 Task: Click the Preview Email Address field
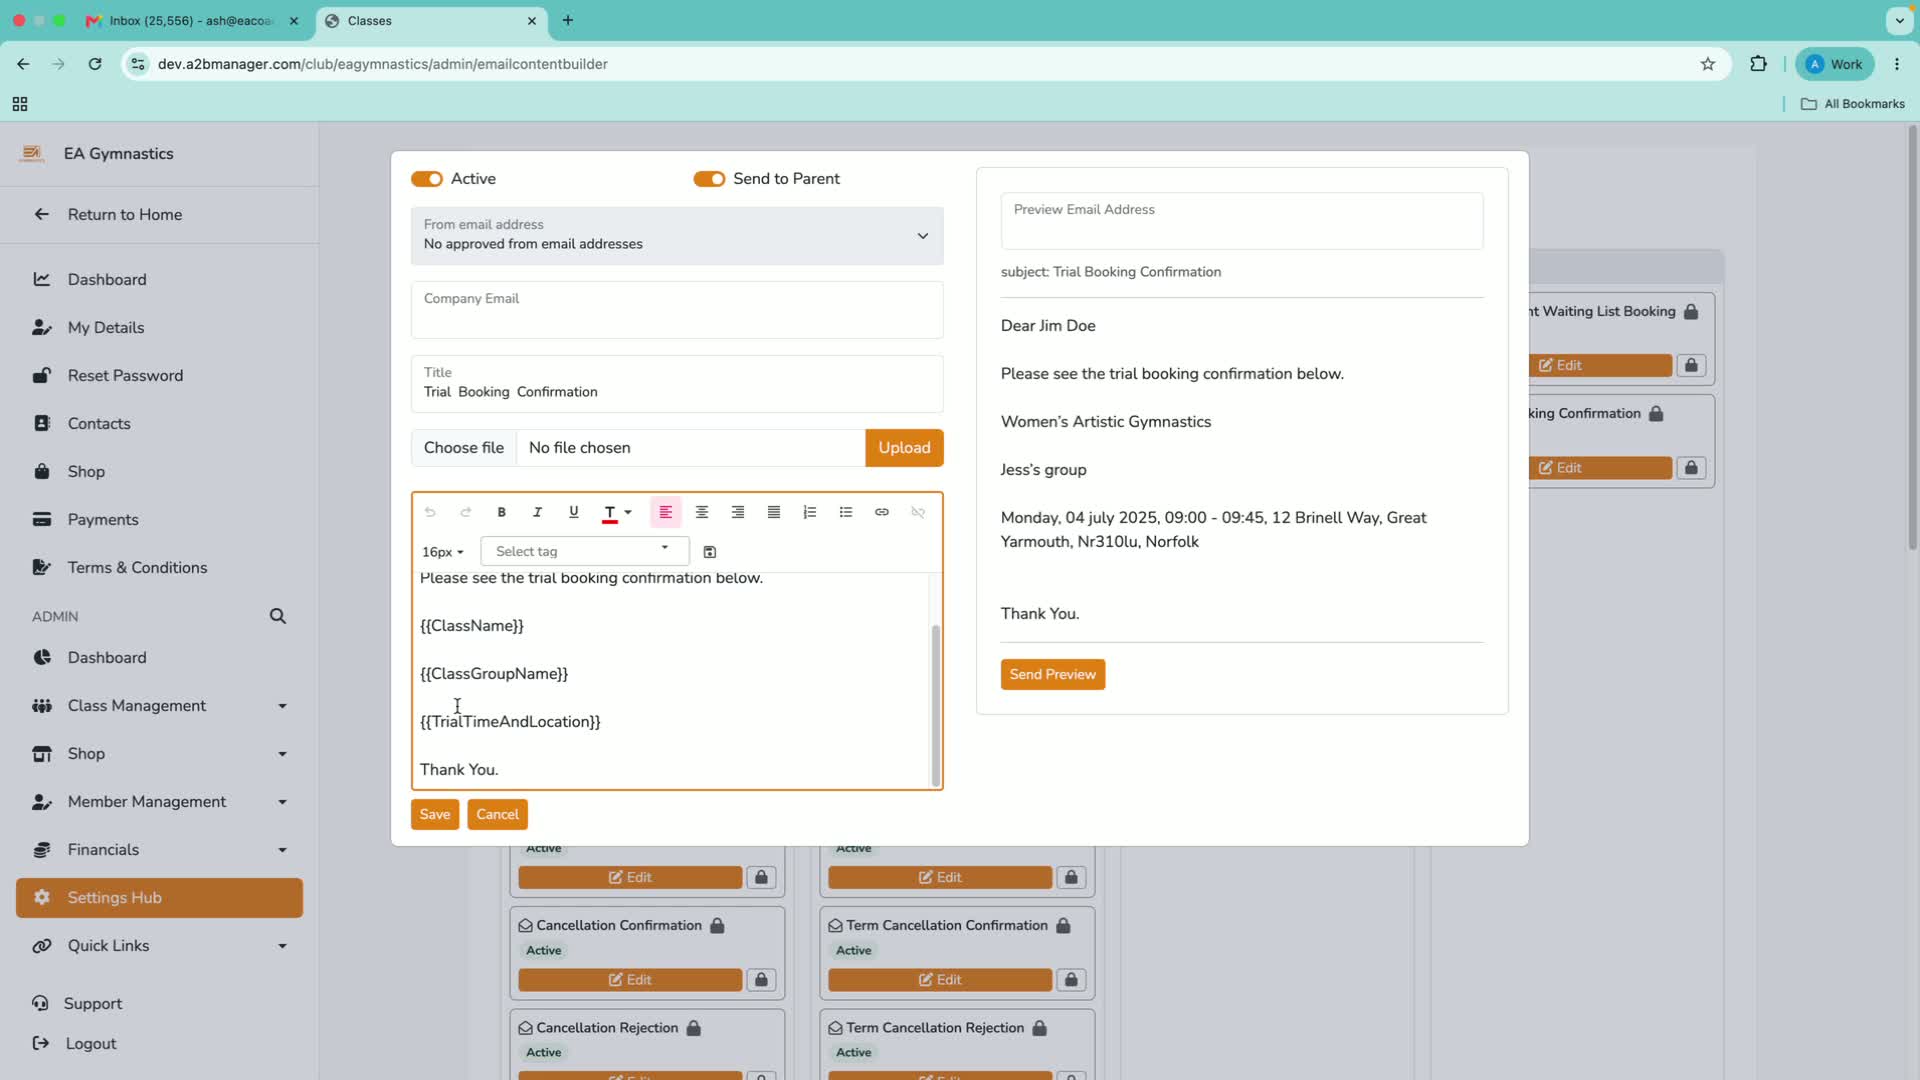click(x=1242, y=221)
